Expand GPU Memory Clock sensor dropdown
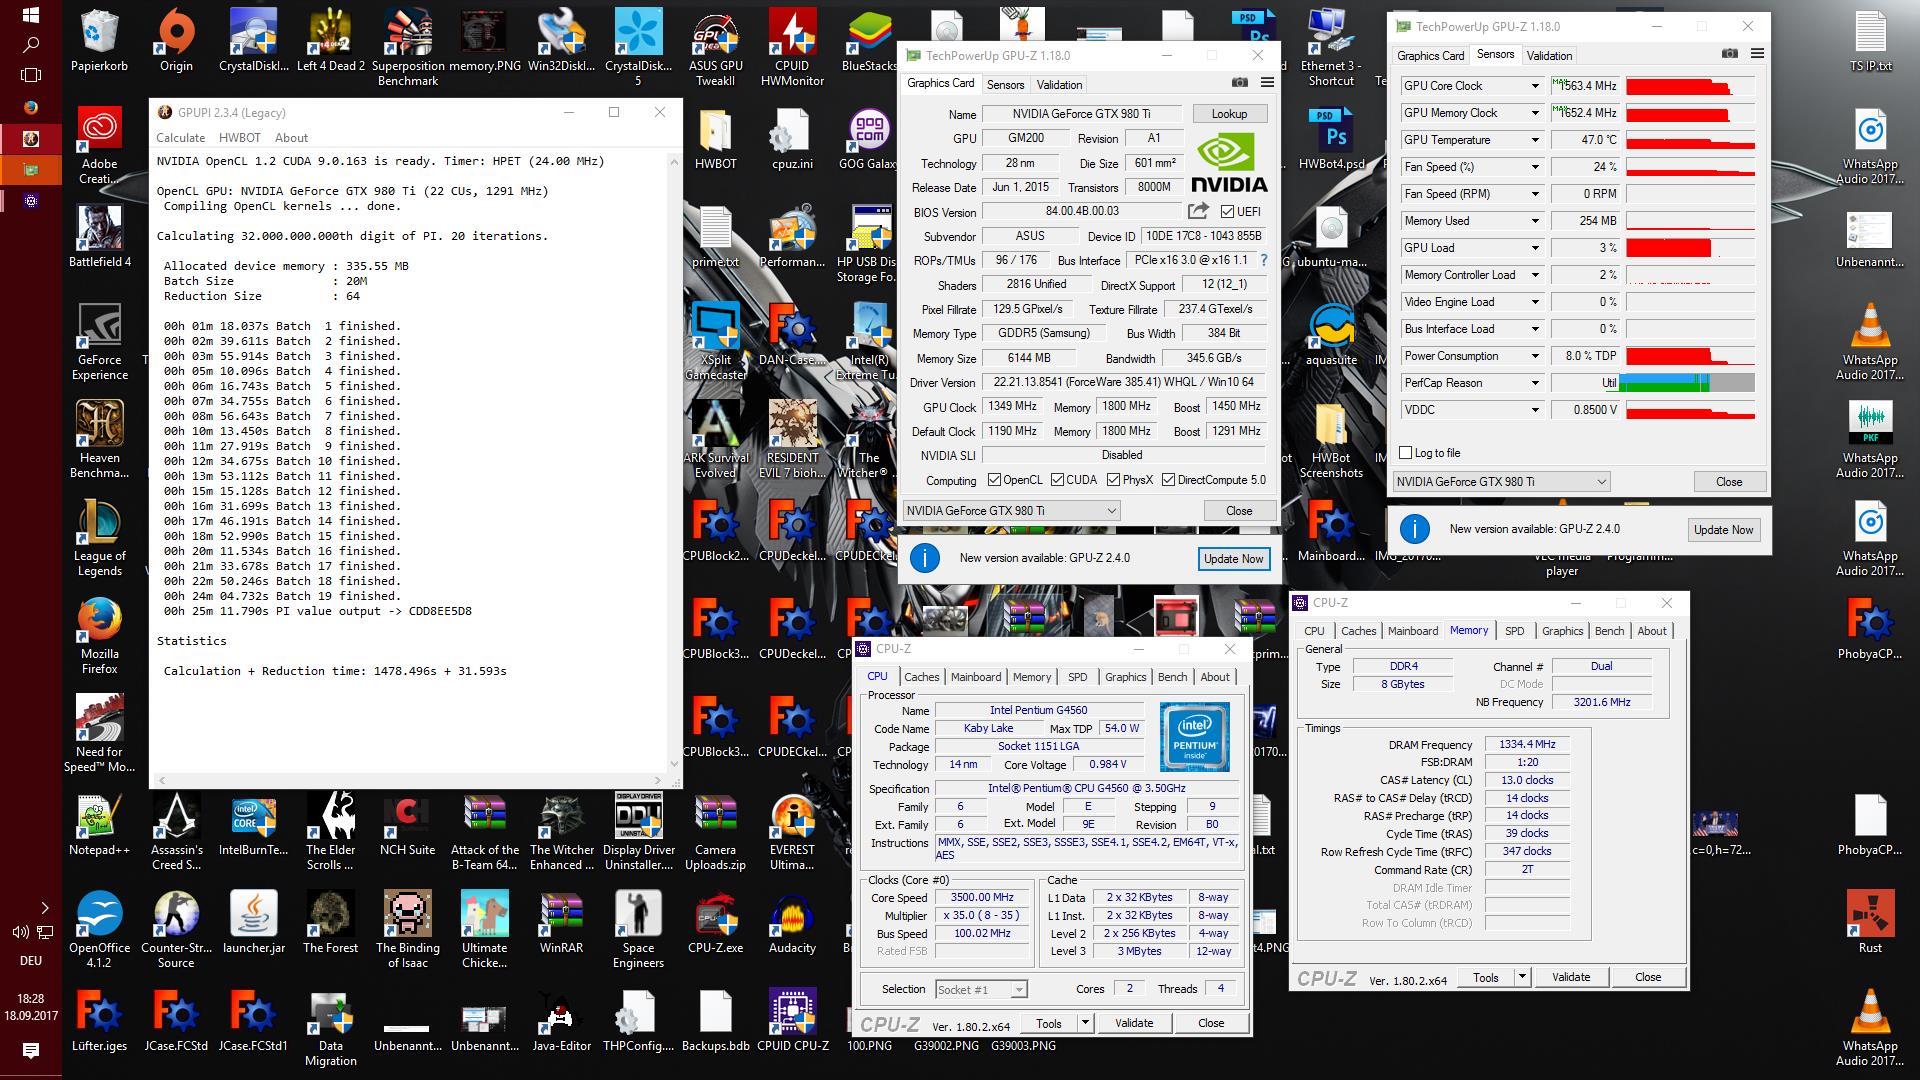 pyautogui.click(x=1535, y=113)
